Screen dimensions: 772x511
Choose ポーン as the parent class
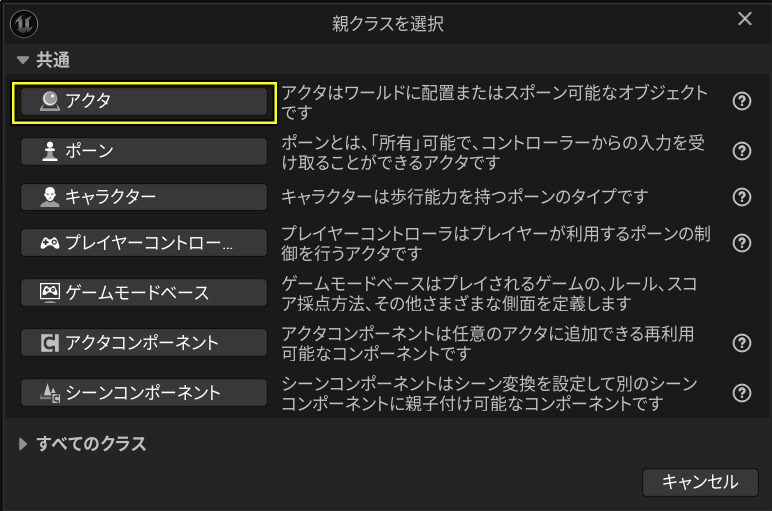click(x=144, y=151)
